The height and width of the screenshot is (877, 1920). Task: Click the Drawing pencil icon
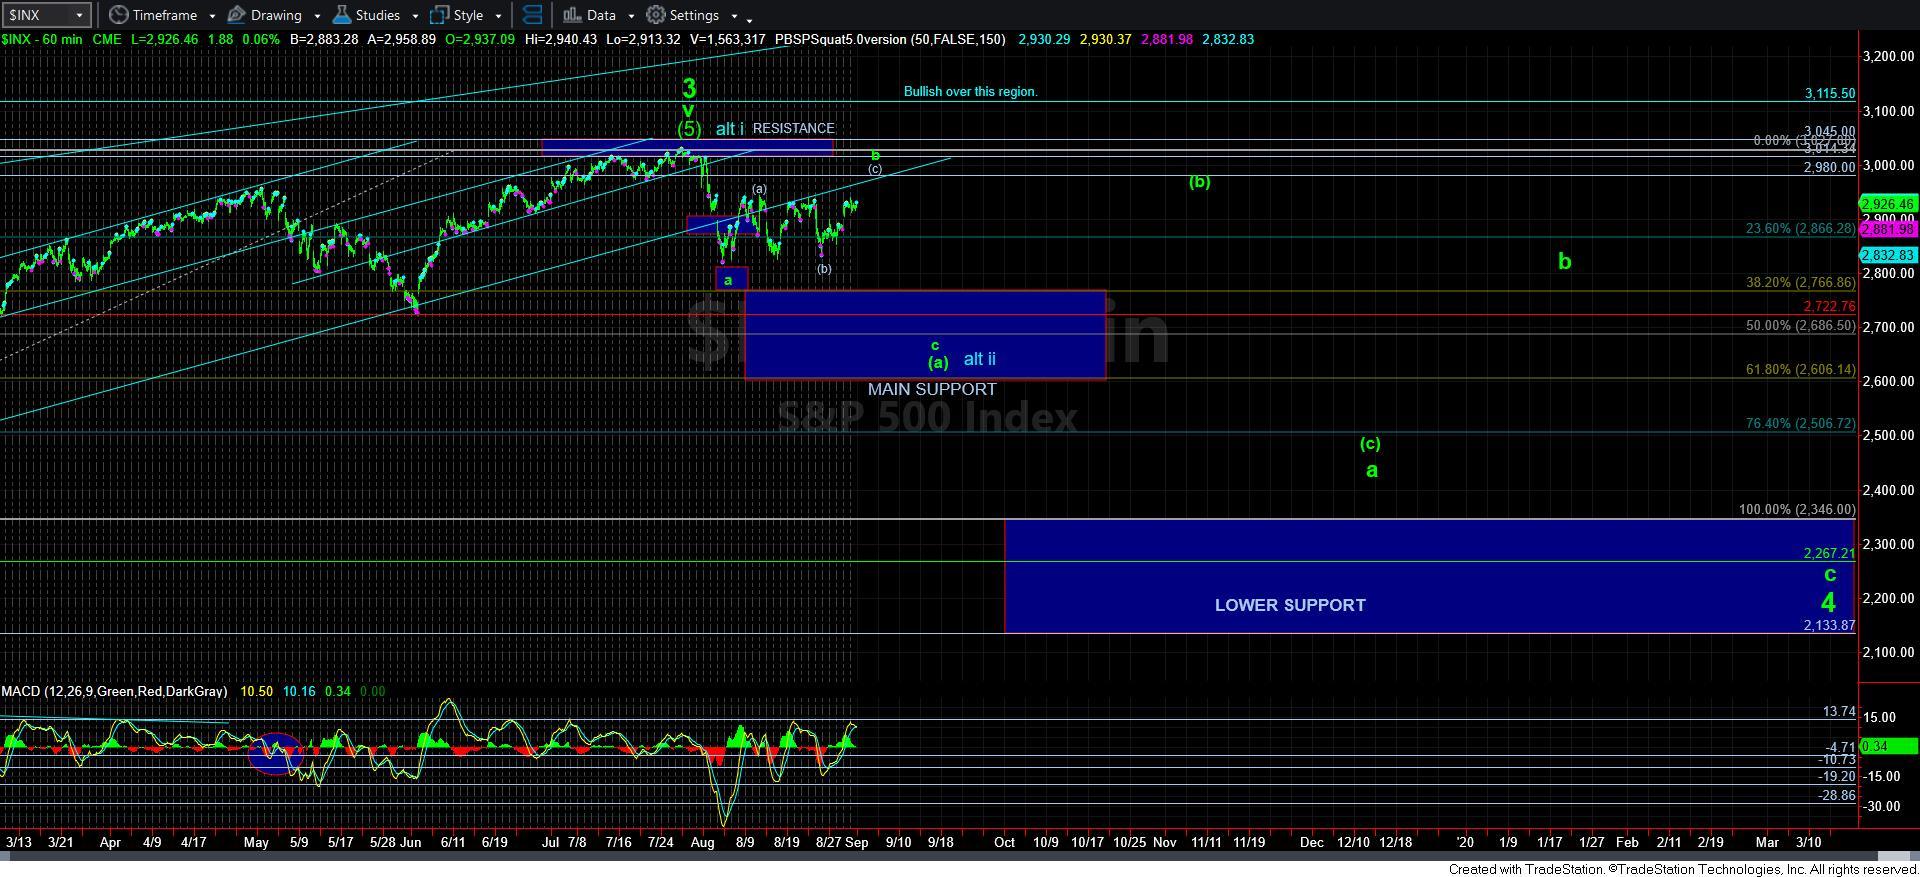point(237,15)
